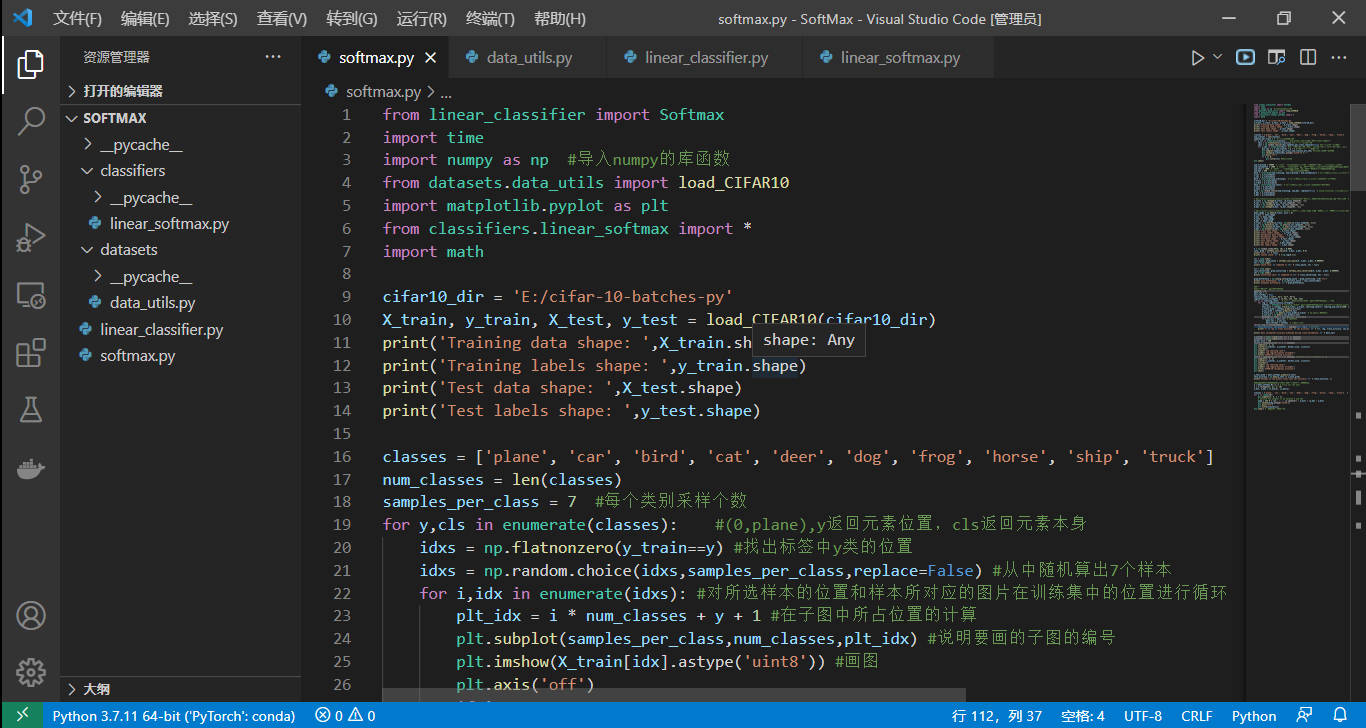The width and height of the screenshot is (1366, 728).
Task: Open the 运行(R) menu
Action: 422,19
